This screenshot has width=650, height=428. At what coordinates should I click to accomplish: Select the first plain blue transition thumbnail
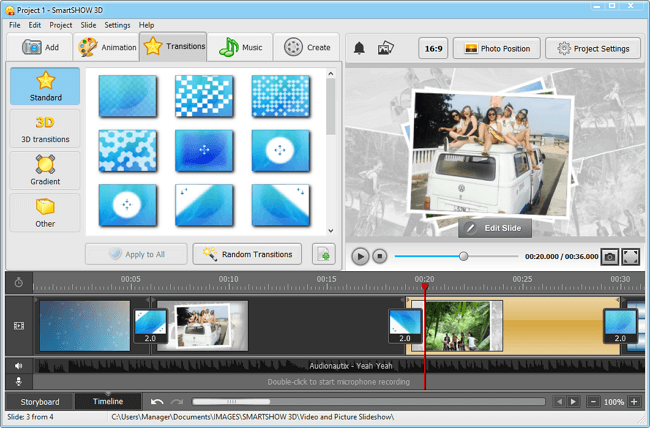click(128, 96)
